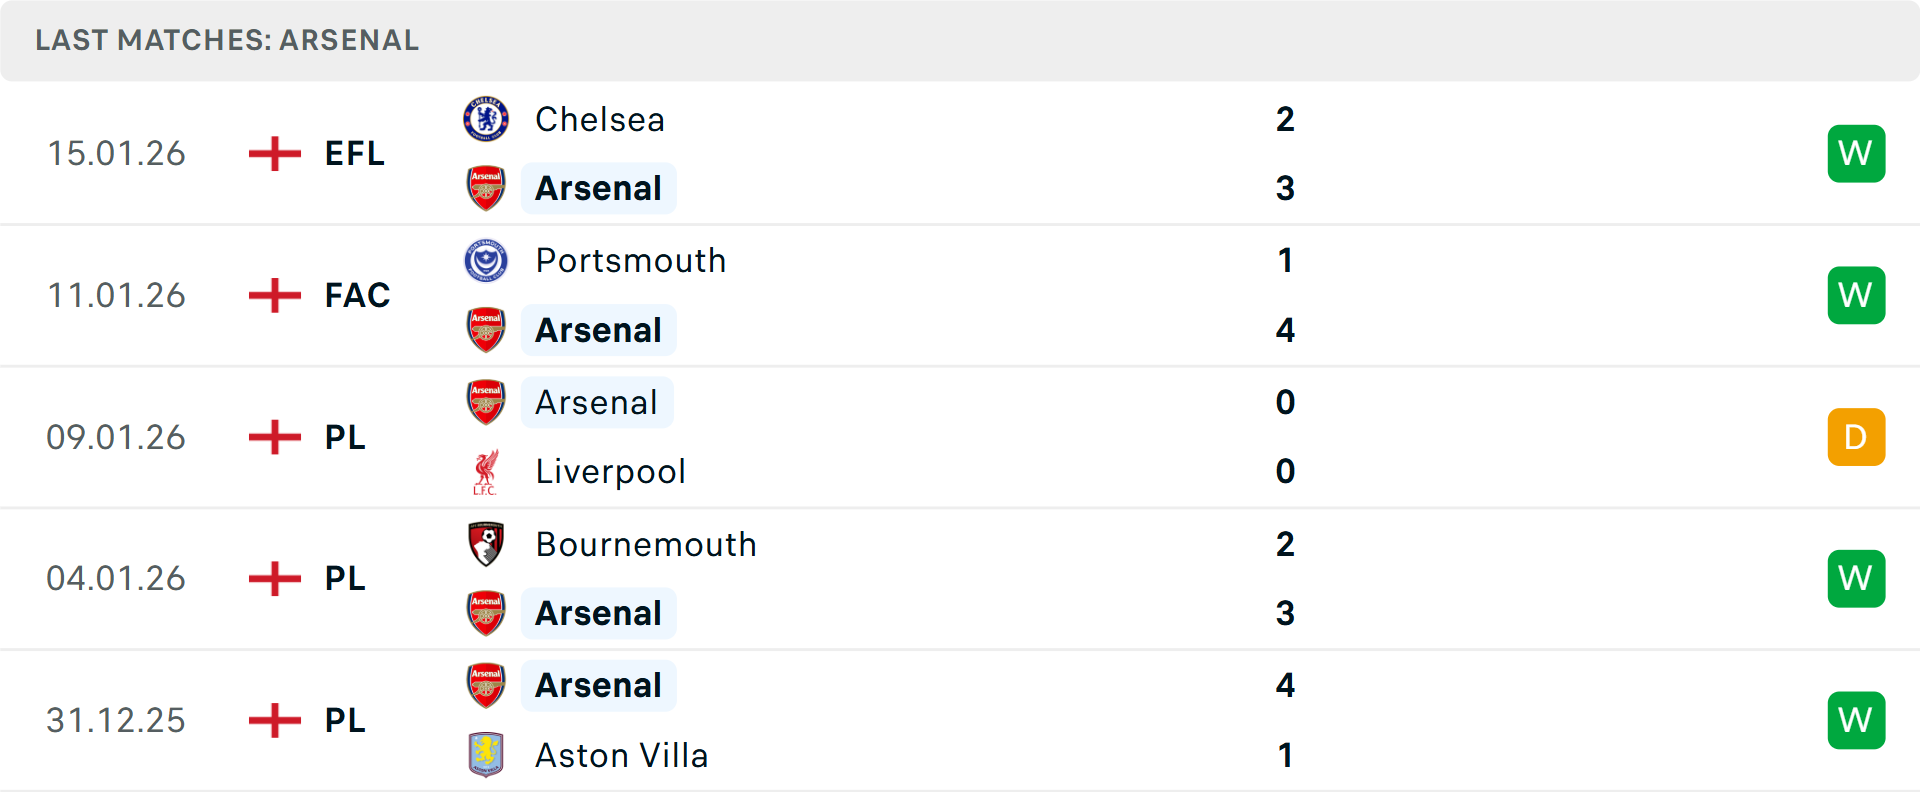
Task: Click the green W badge for Chelsea match
Action: click(1856, 154)
